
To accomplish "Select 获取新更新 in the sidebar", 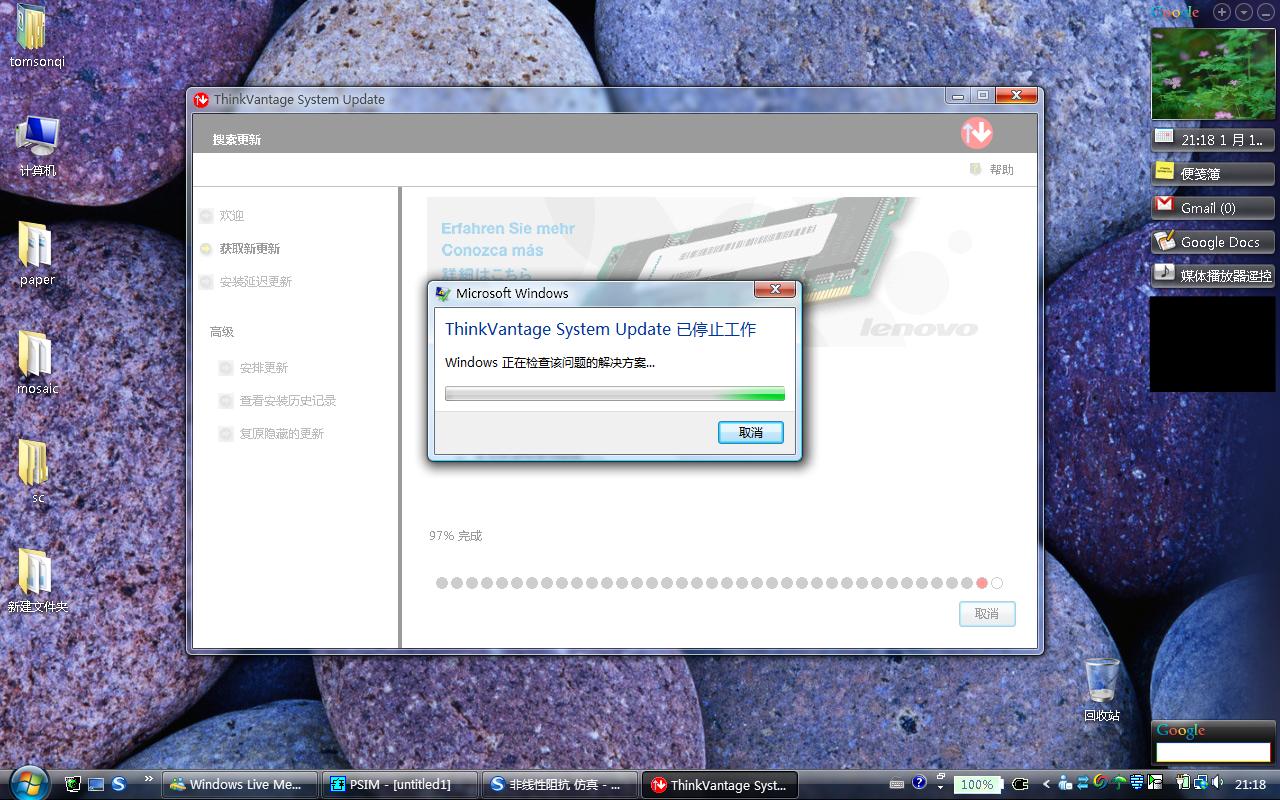I will (250, 248).
